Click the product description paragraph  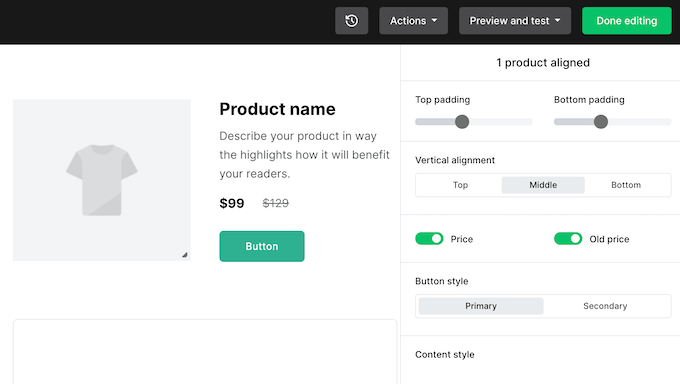(x=304, y=155)
